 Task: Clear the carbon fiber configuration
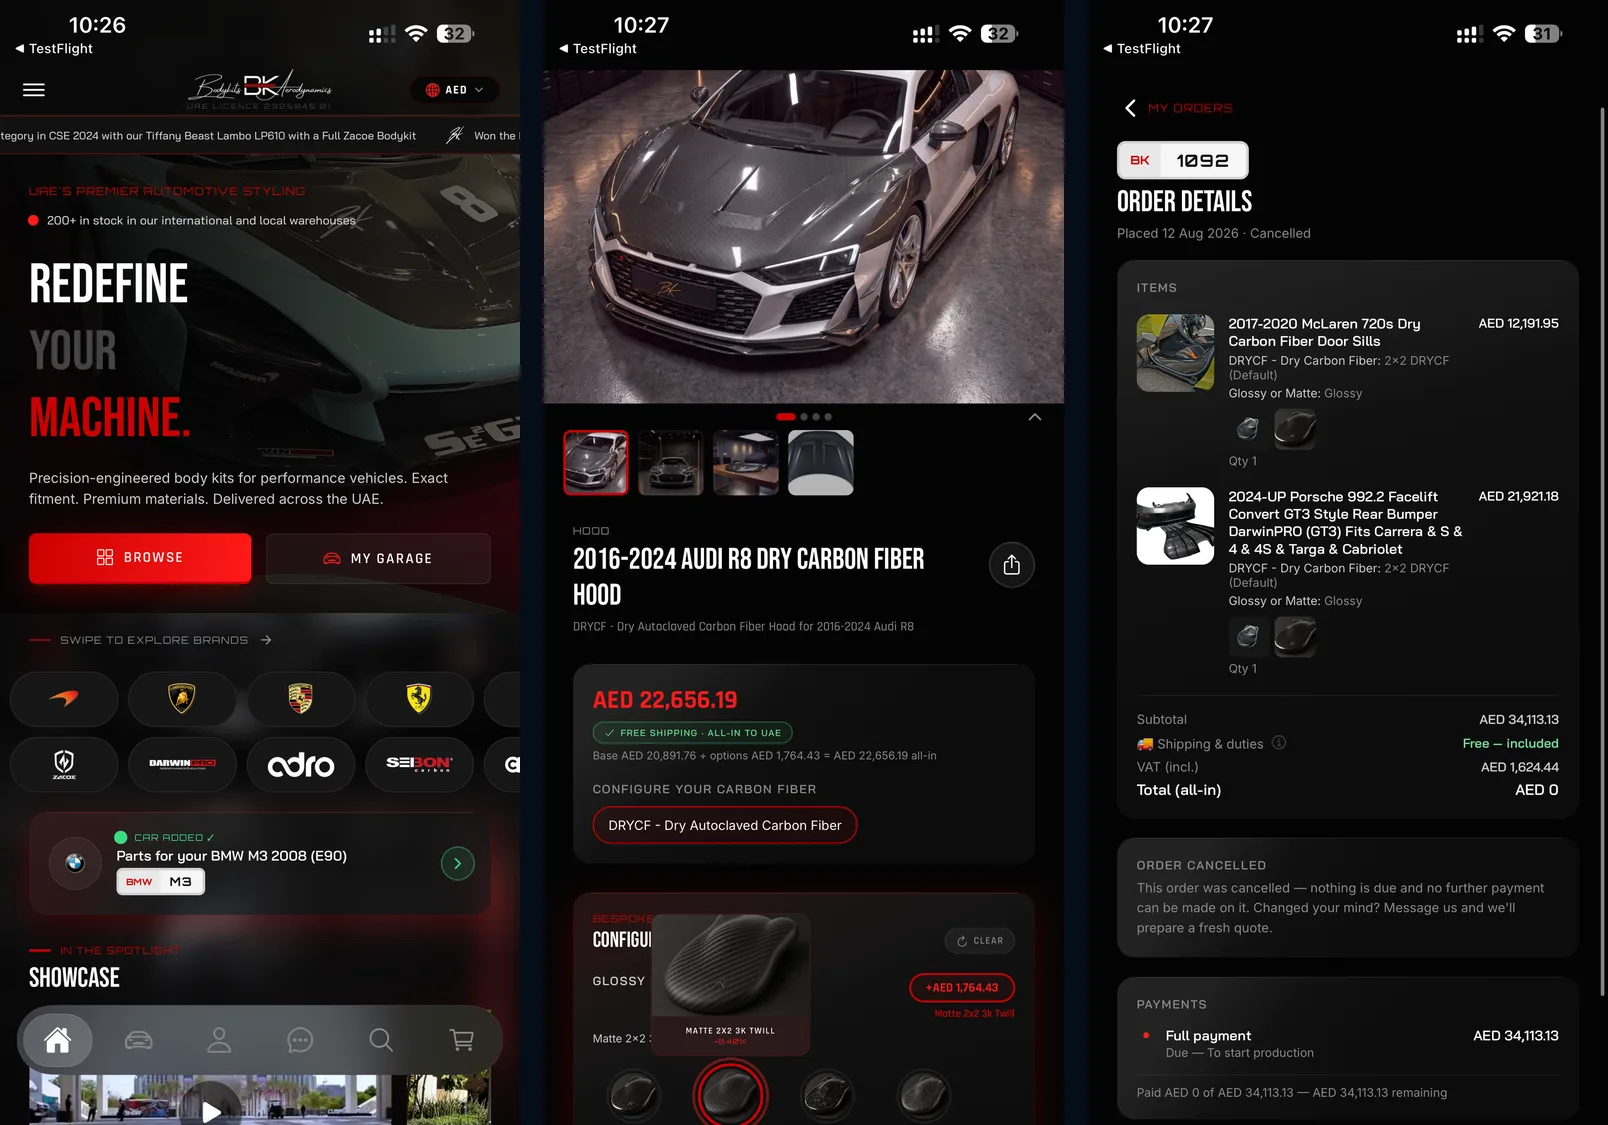click(980, 940)
